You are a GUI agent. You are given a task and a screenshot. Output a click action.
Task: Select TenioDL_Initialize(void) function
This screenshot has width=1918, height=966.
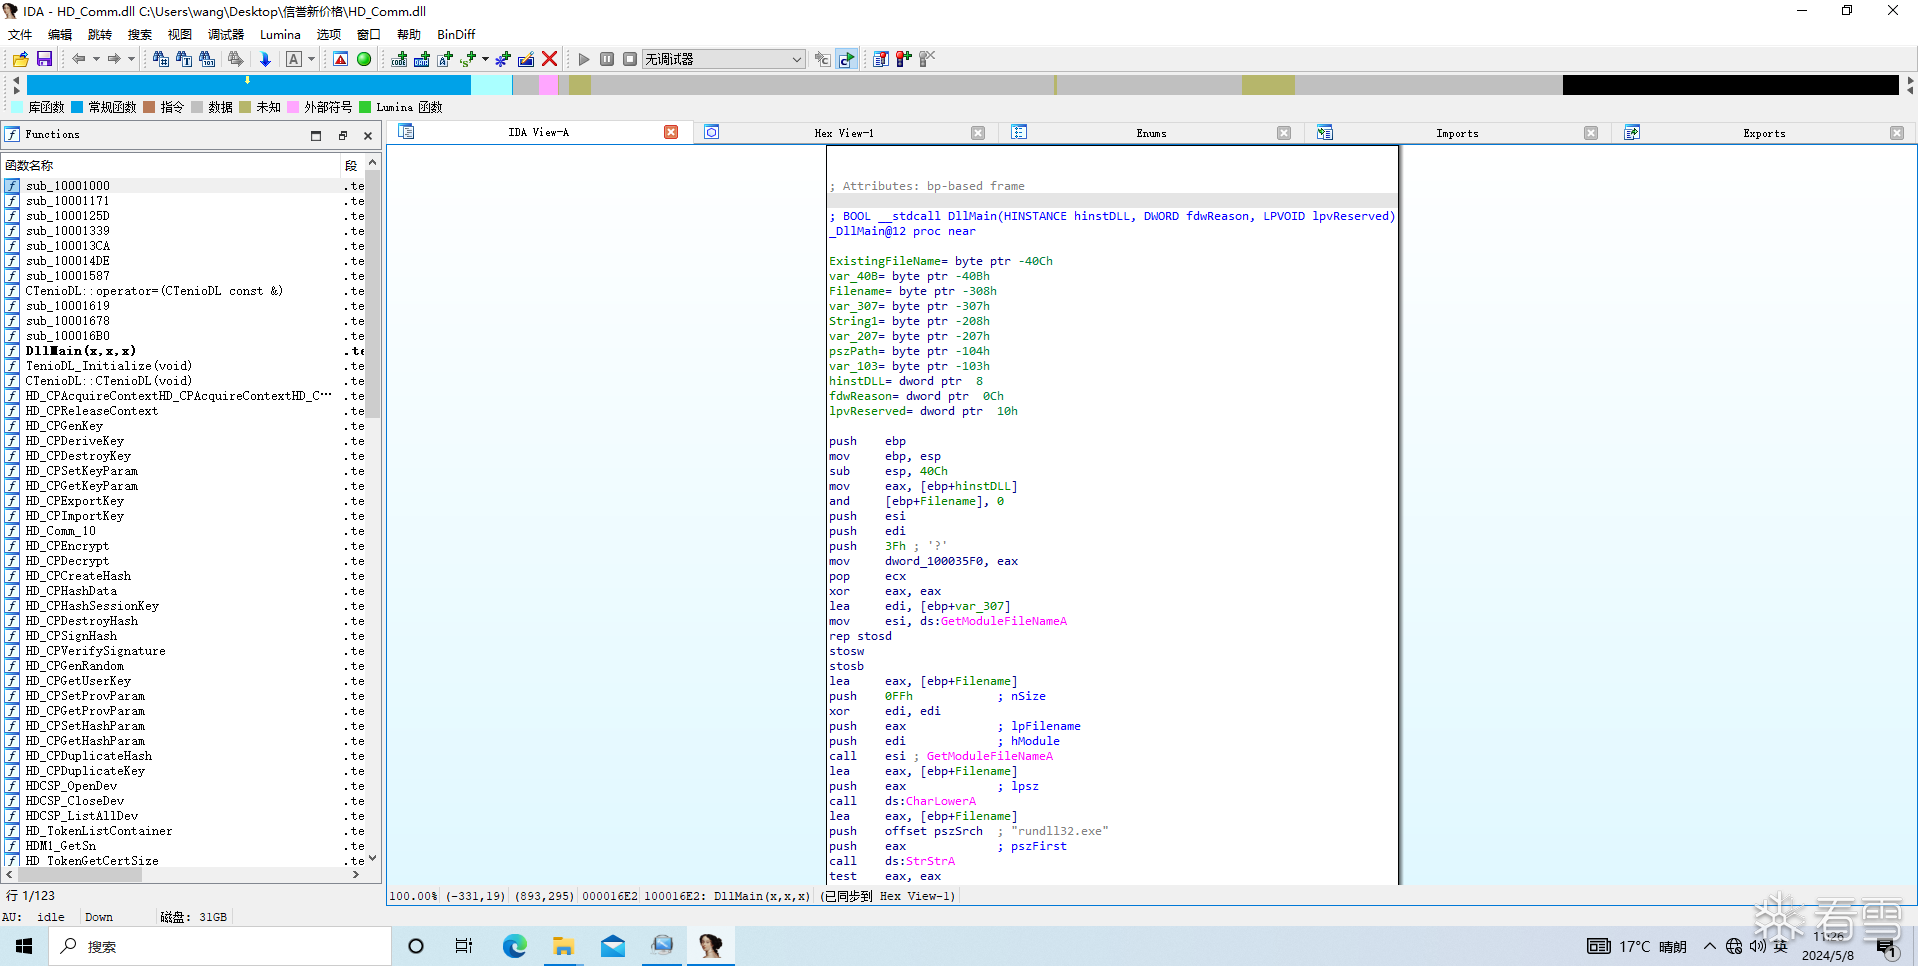pyautogui.click(x=108, y=366)
